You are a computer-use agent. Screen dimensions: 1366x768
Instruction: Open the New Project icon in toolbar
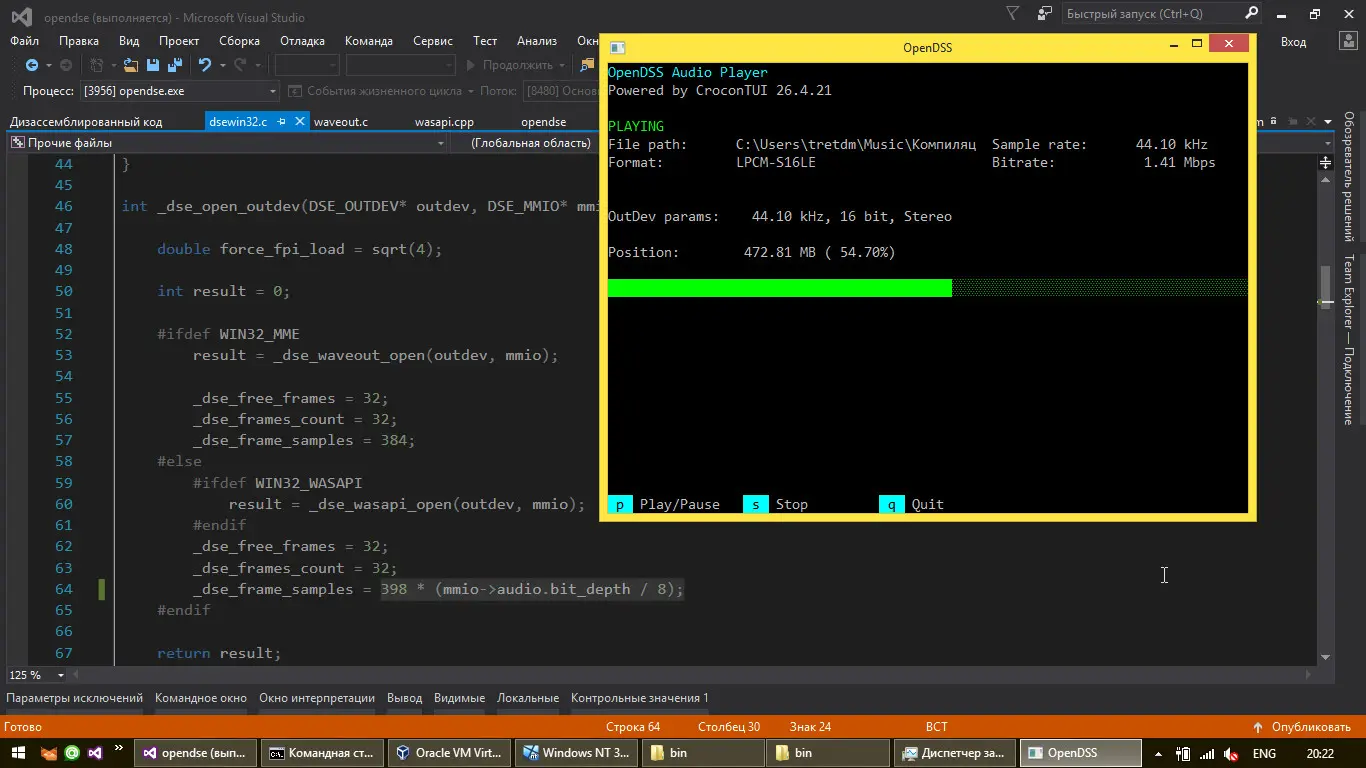[97, 65]
